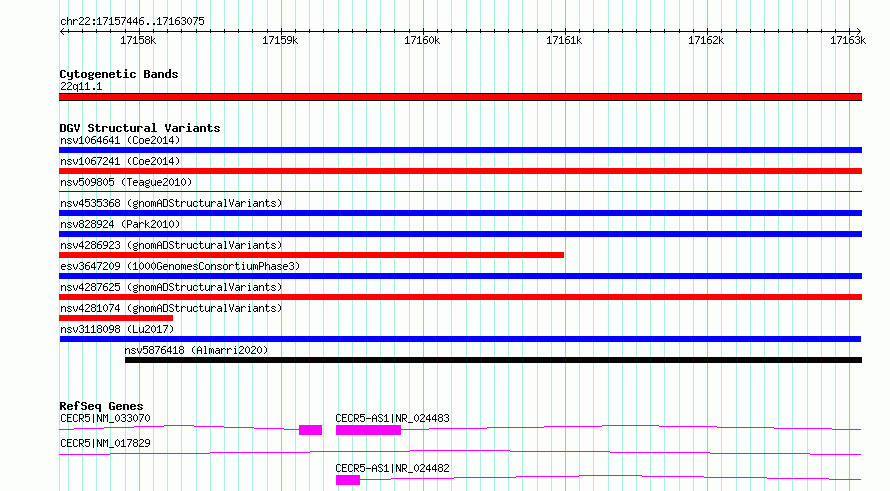Click the 17161k ruler tick label
Image resolution: width=890 pixels, height=491 pixels.
pos(564,40)
